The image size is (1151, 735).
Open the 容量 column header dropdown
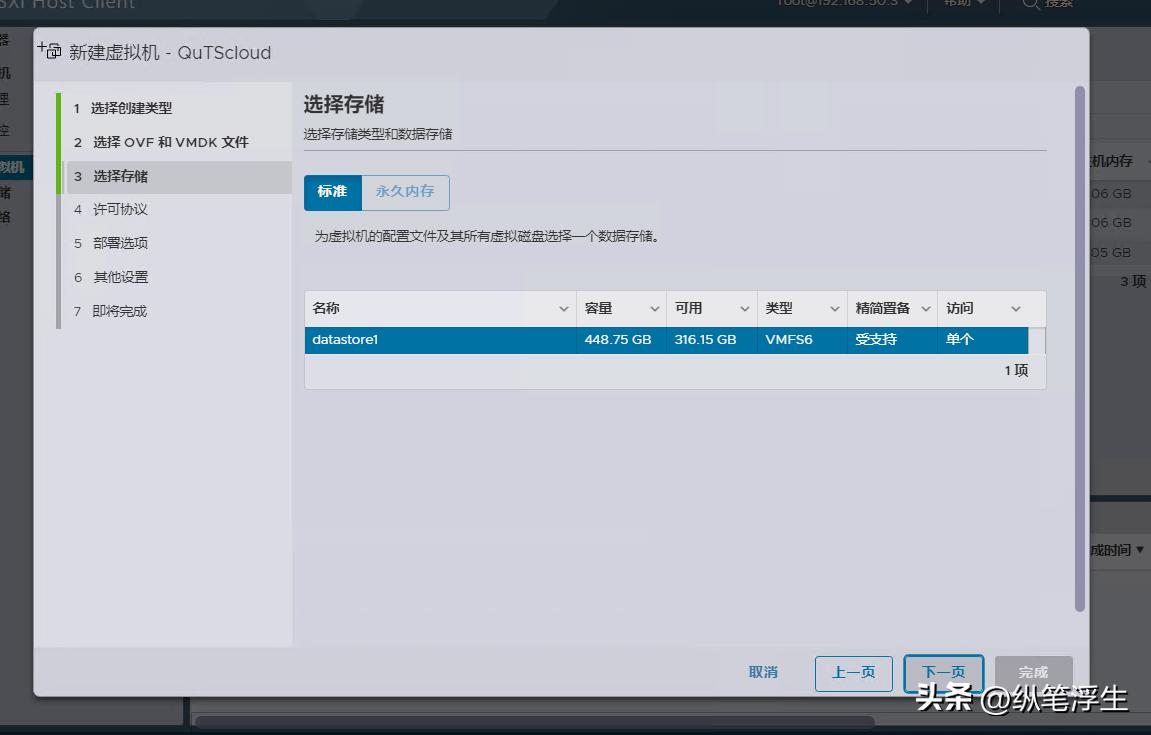pos(655,308)
